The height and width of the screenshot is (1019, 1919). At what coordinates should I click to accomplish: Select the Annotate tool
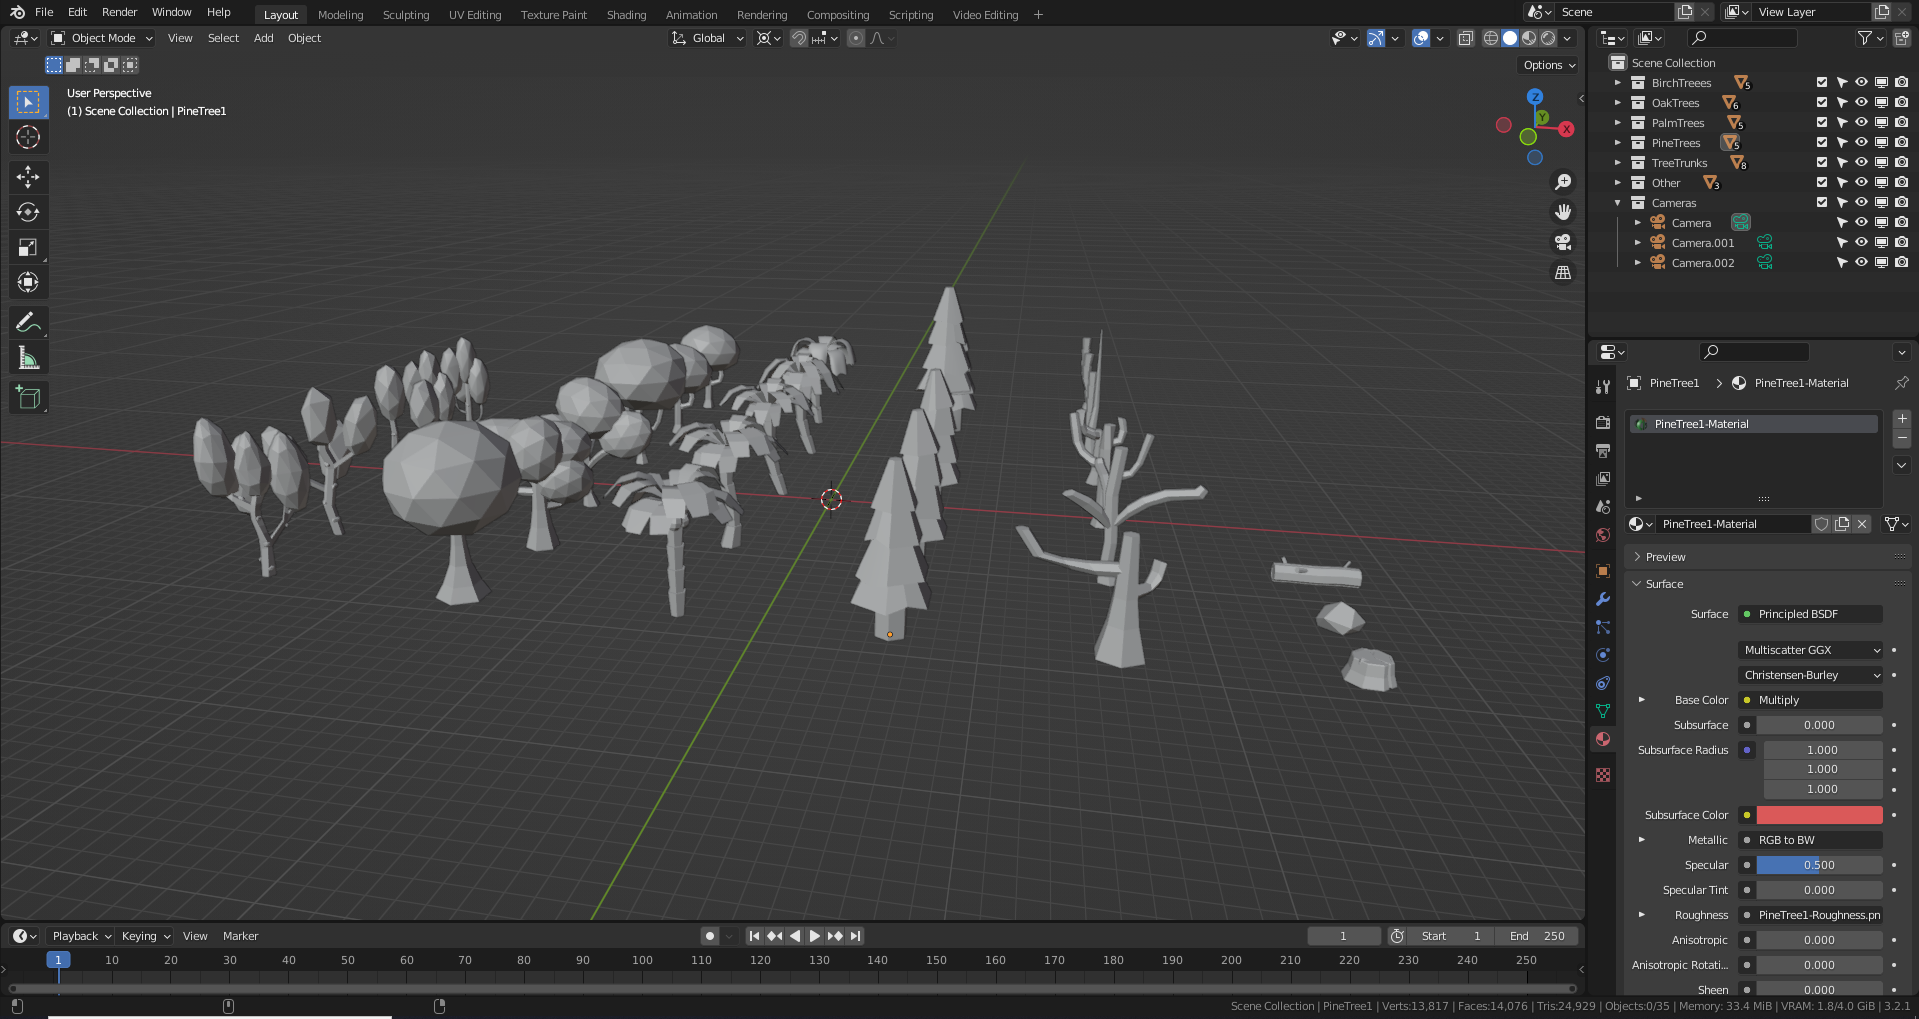[28, 322]
